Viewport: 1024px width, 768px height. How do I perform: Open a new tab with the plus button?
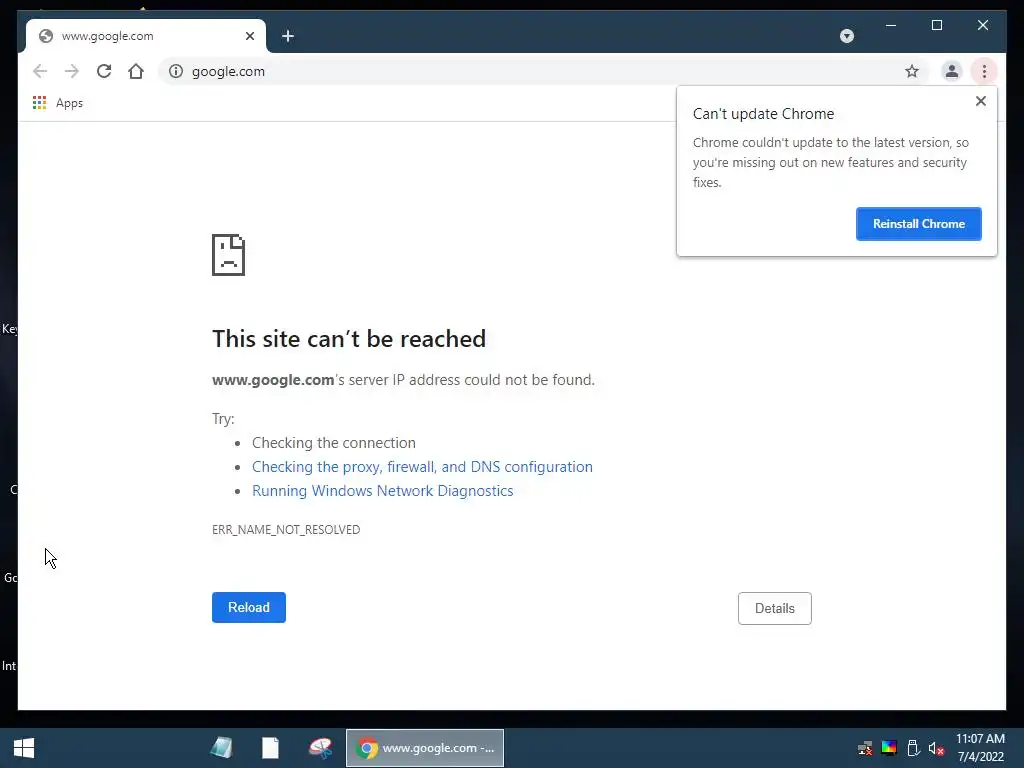coord(288,36)
